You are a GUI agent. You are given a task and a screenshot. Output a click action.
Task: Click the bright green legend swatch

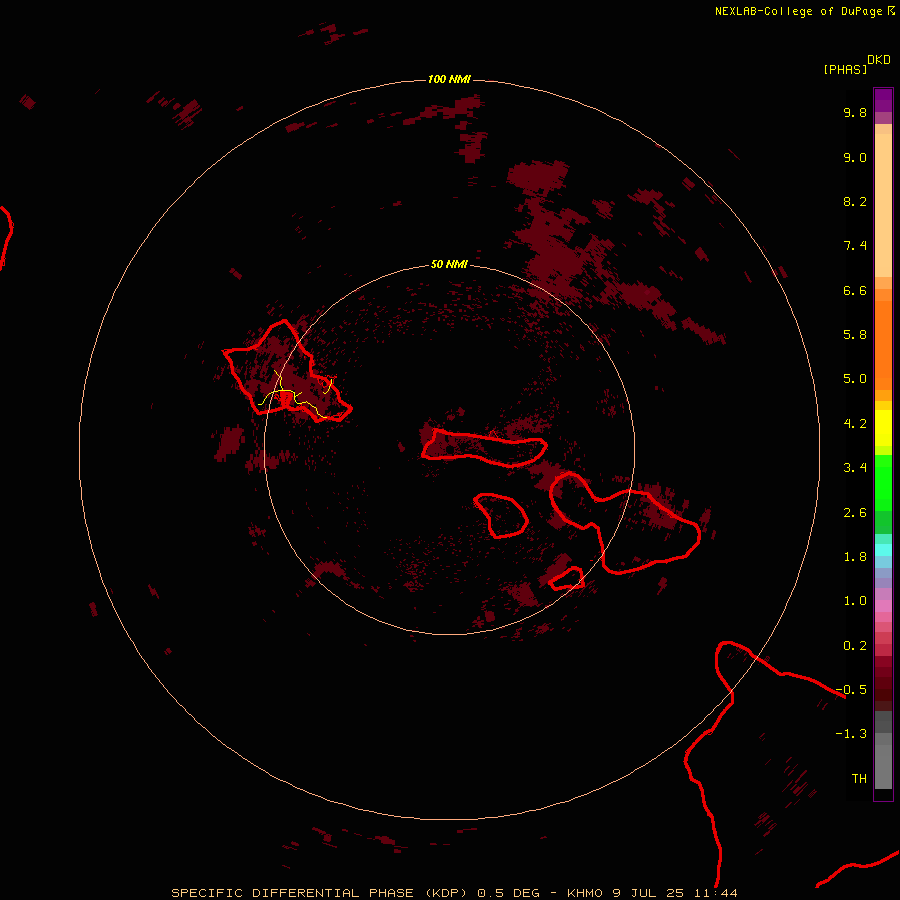[883, 483]
